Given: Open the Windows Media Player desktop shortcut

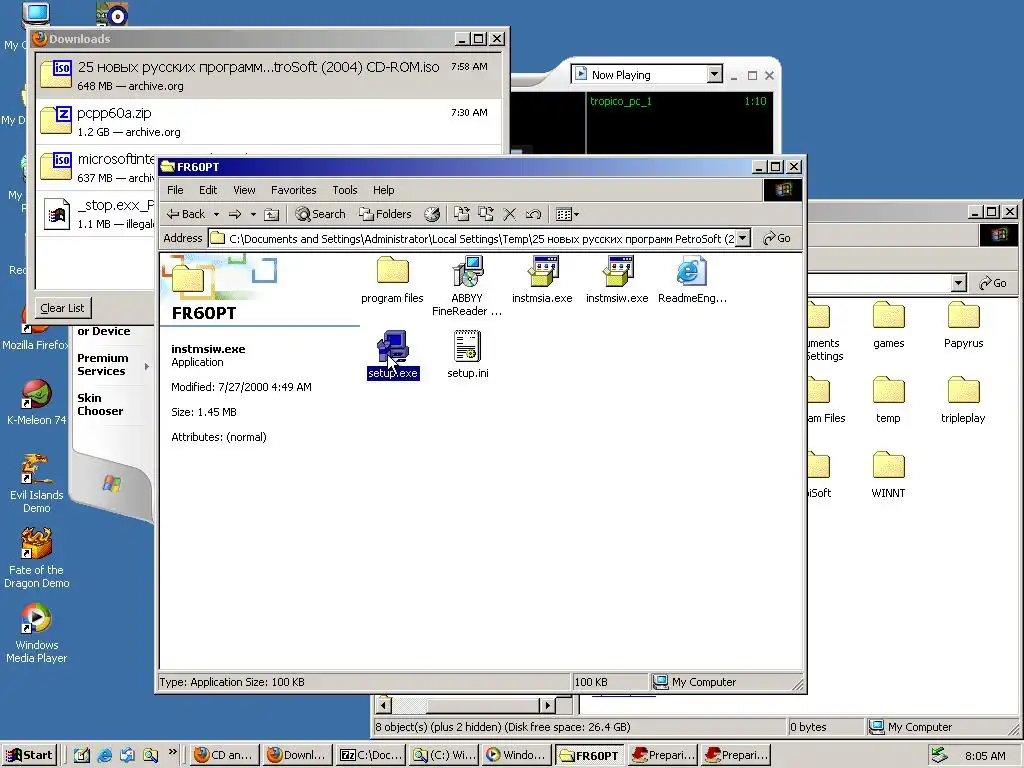Looking at the screenshot, I should point(37,634).
